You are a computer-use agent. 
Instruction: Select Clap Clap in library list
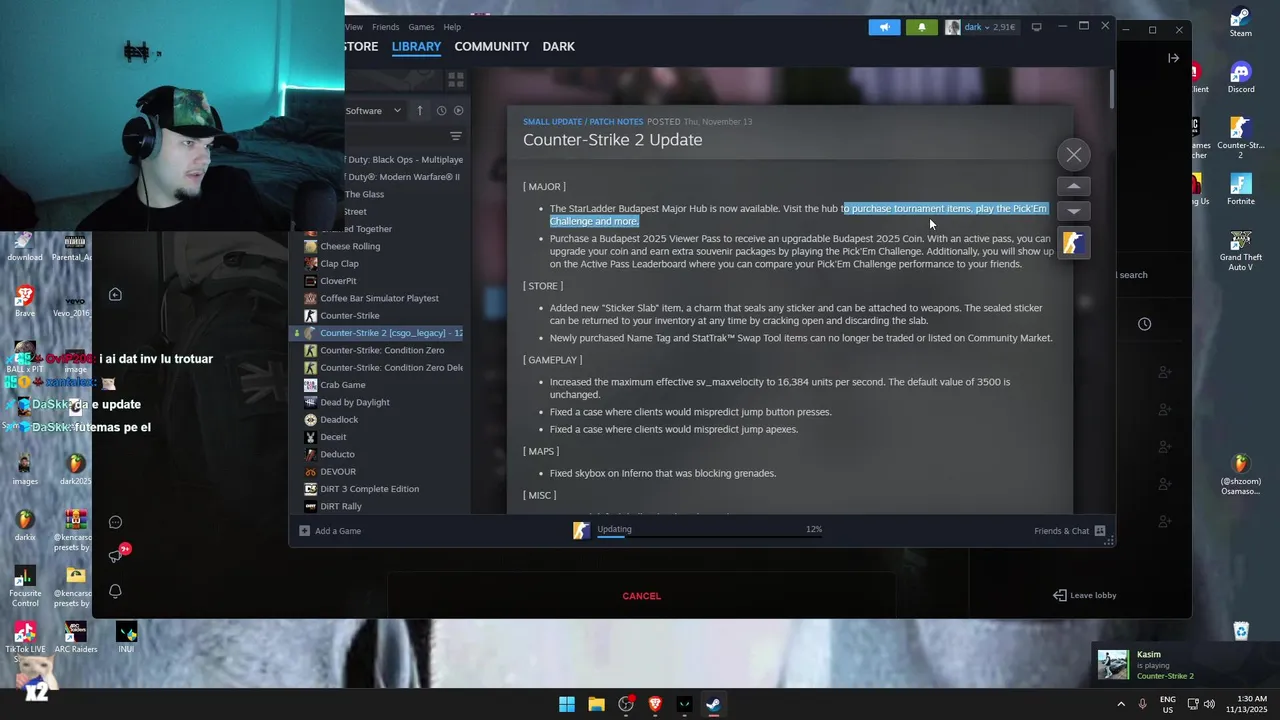339,264
